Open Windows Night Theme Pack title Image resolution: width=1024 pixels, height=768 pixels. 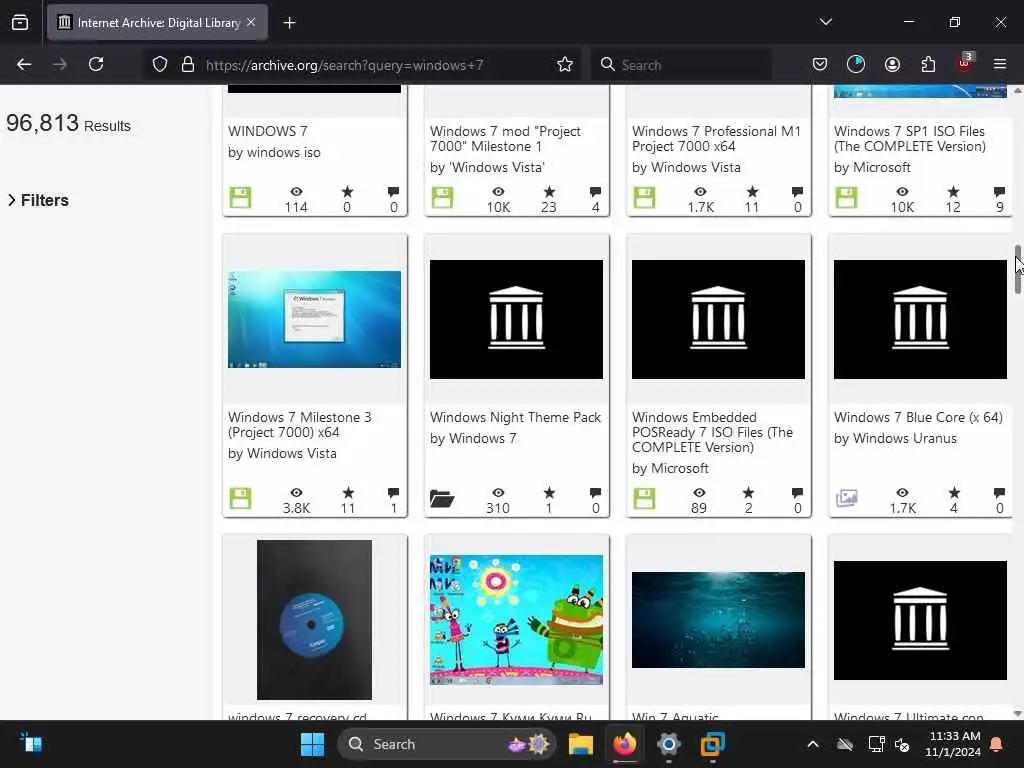click(x=515, y=417)
